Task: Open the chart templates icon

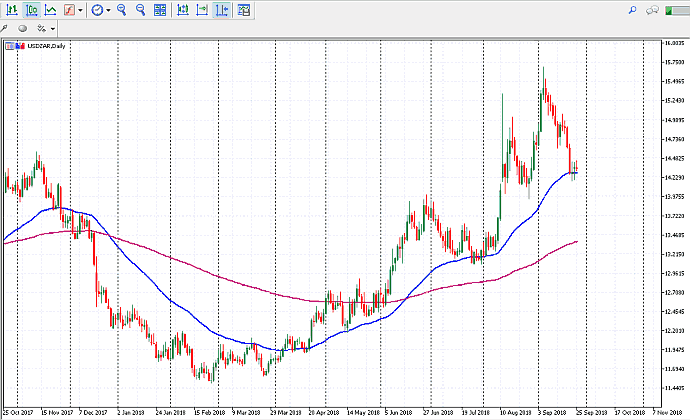Action: [x=243, y=10]
